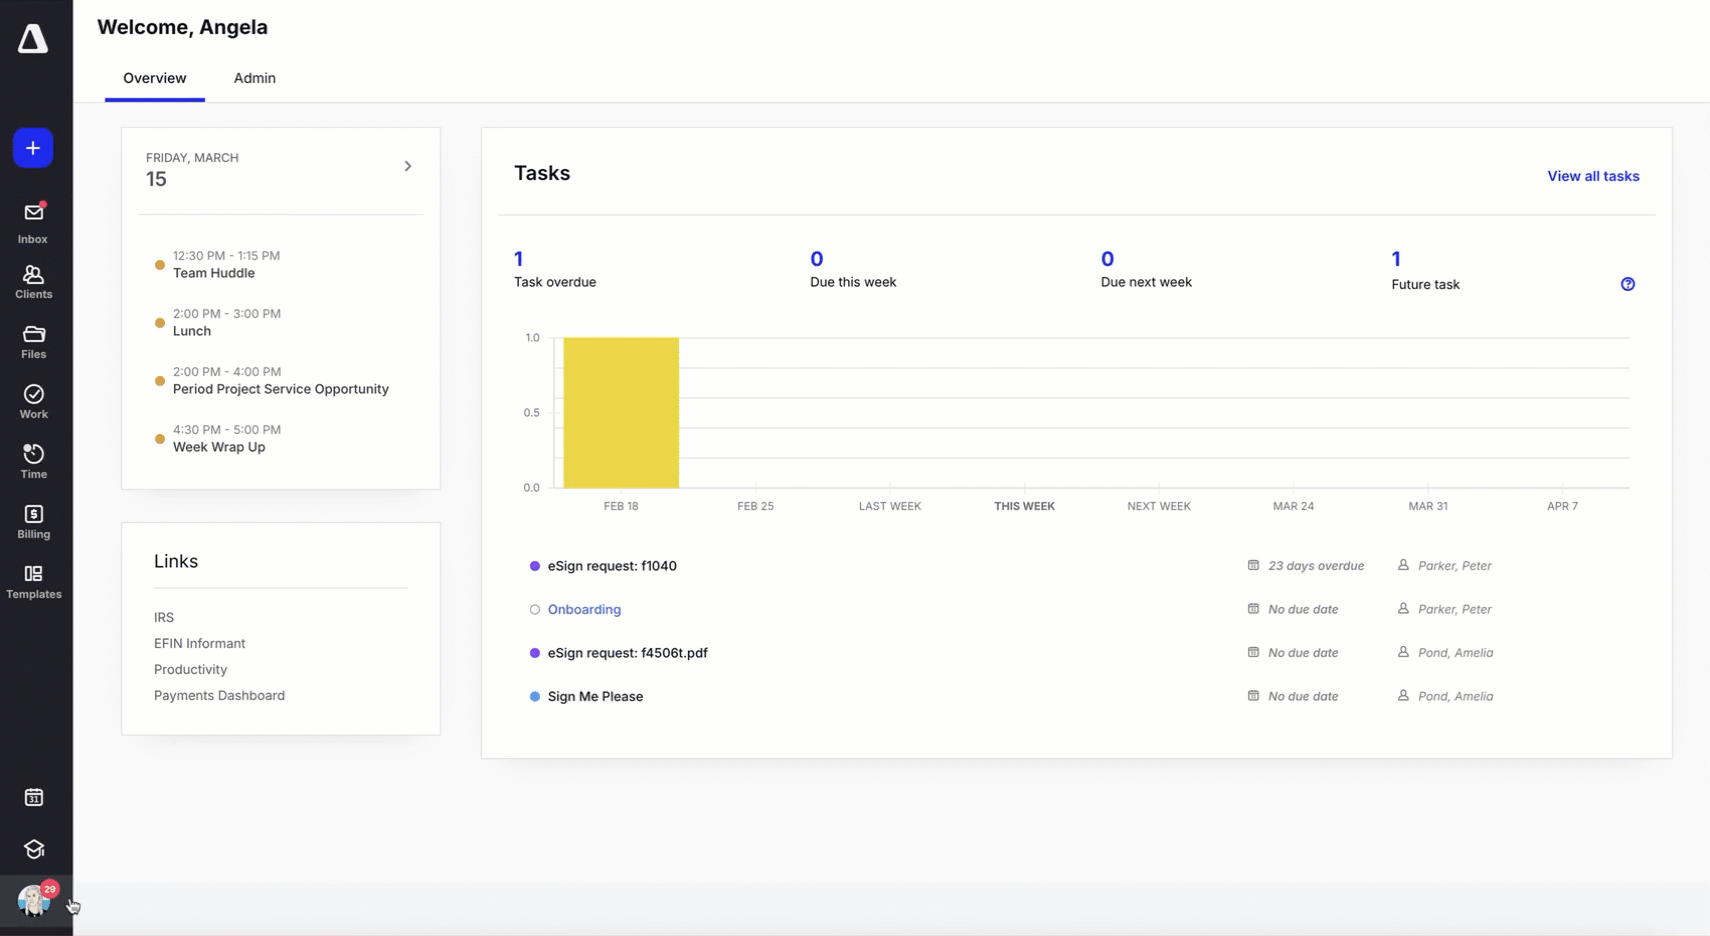Select the Overview tab
This screenshot has width=1710, height=936.
point(154,78)
